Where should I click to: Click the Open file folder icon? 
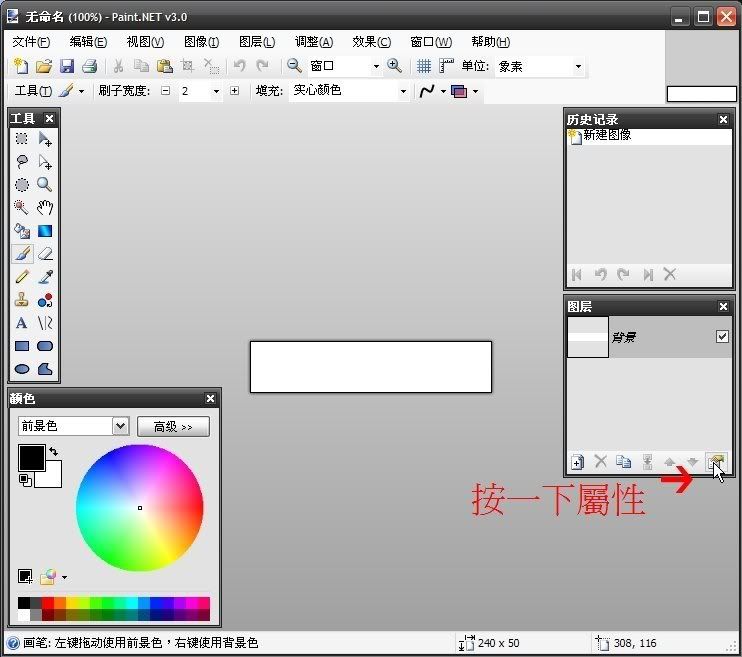[44, 66]
